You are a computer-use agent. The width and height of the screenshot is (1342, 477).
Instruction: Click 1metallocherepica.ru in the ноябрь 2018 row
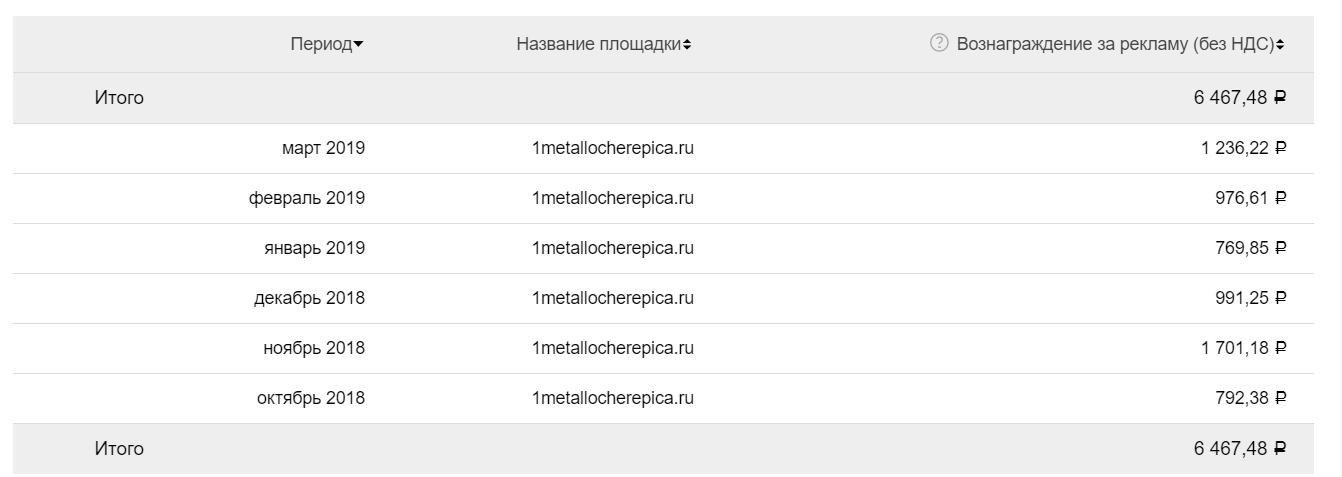[613, 348]
